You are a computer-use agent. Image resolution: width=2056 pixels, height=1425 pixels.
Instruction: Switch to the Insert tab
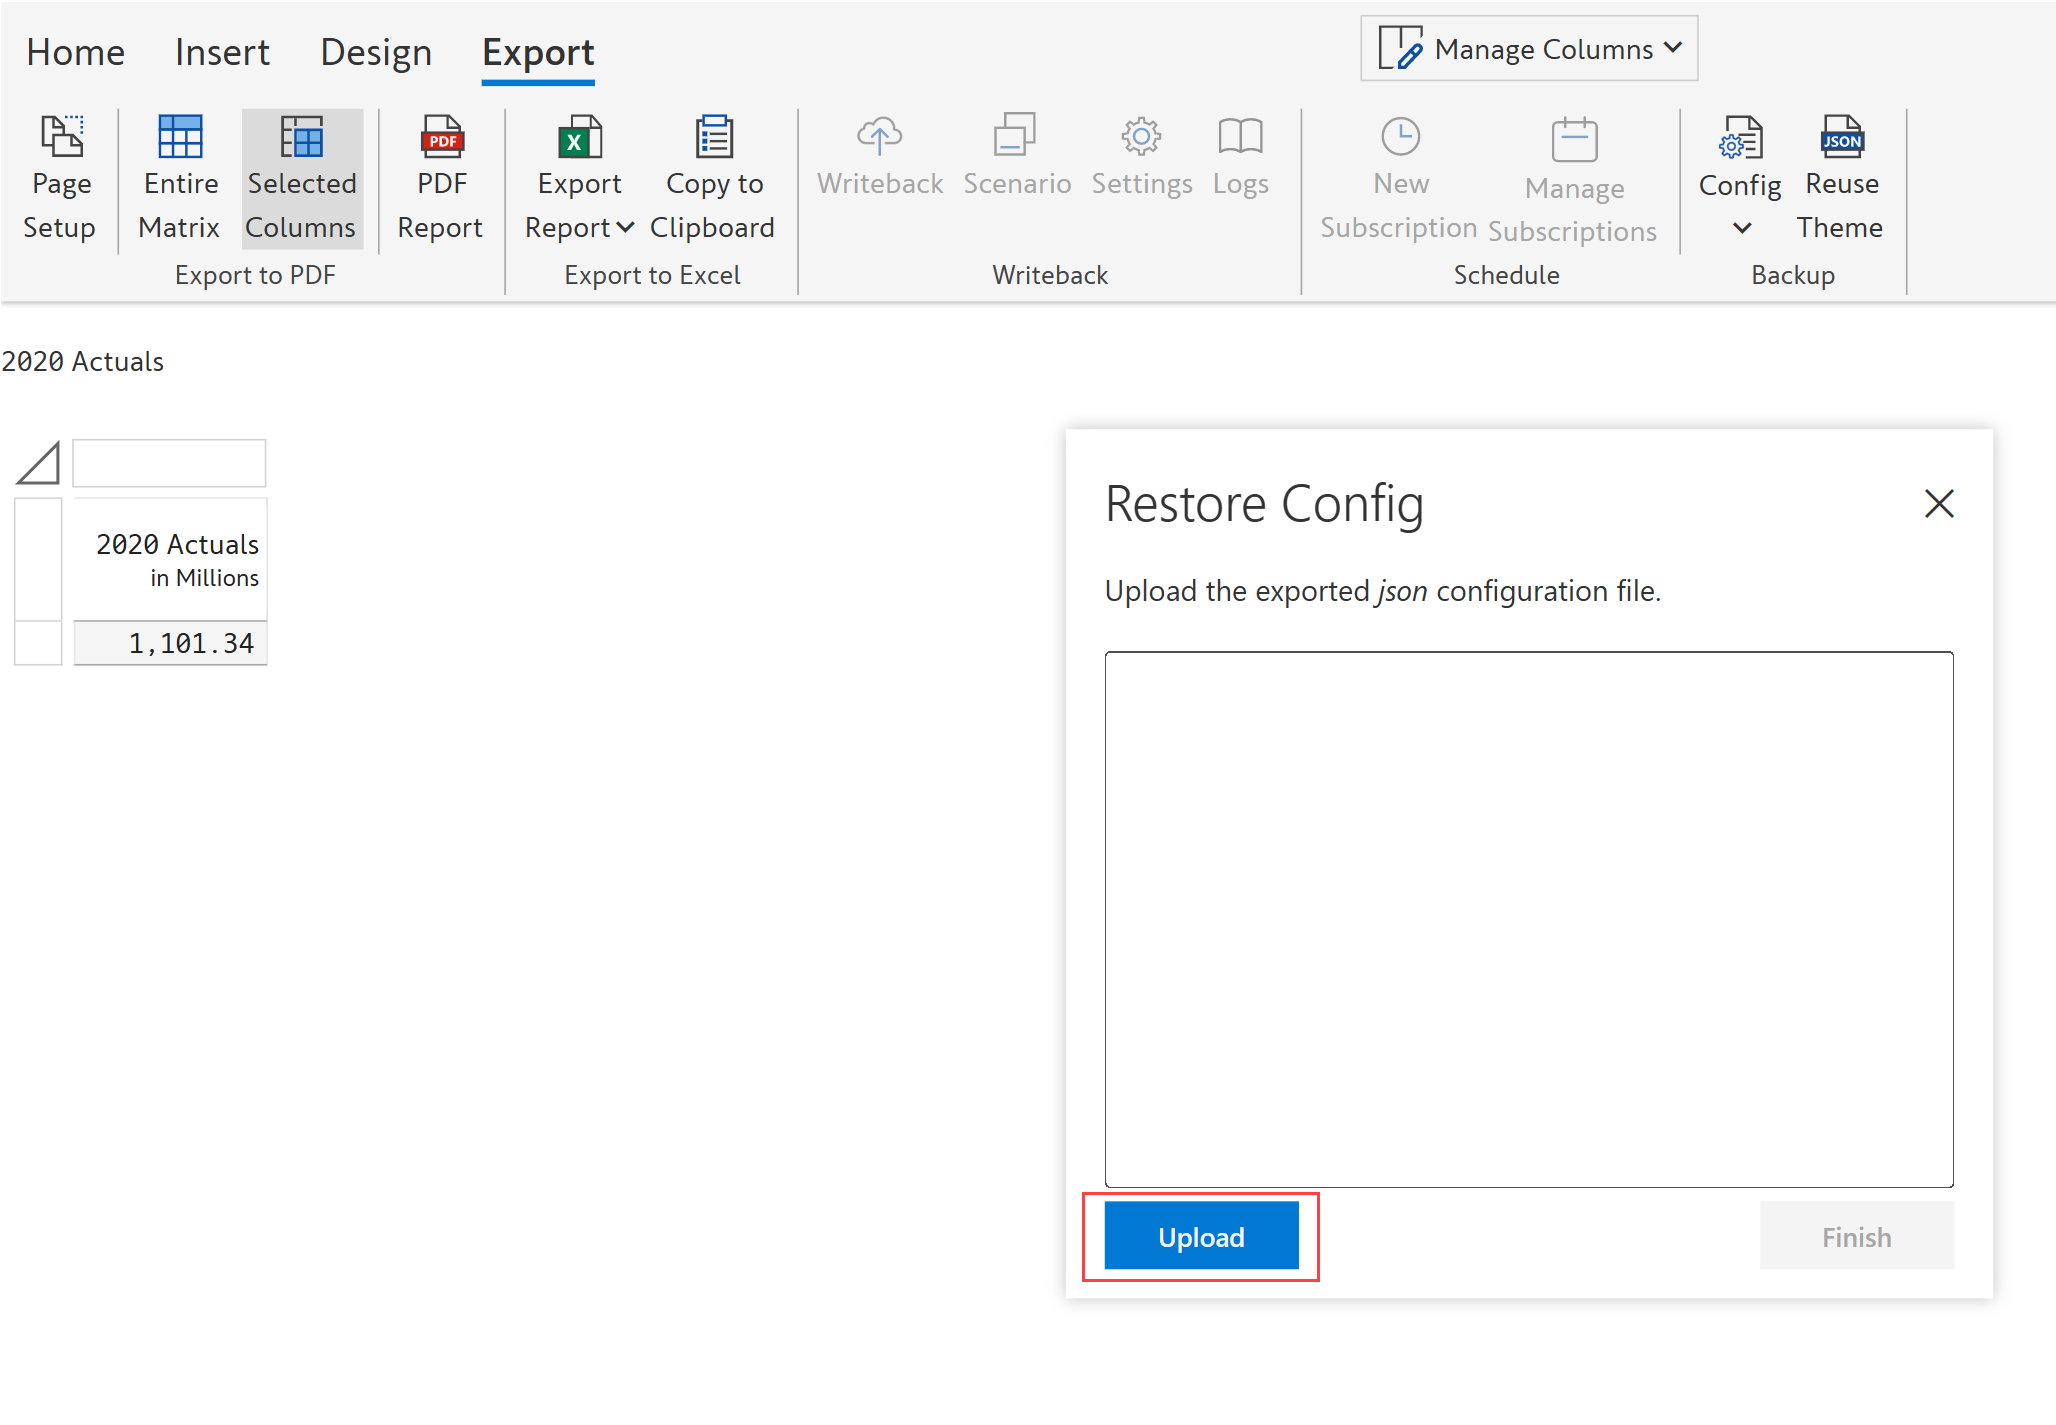[222, 52]
